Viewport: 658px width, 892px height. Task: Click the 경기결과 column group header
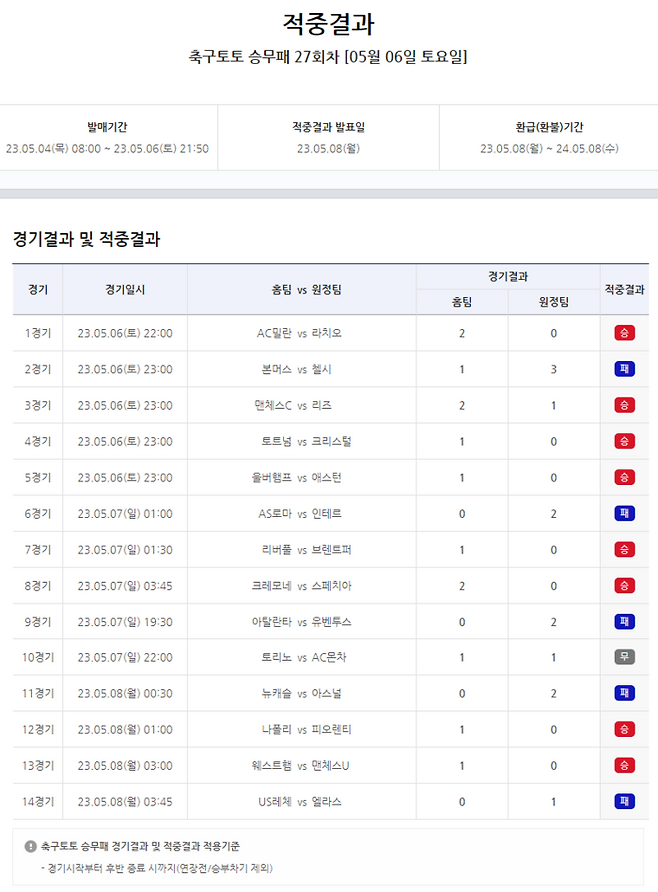[508, 276]
